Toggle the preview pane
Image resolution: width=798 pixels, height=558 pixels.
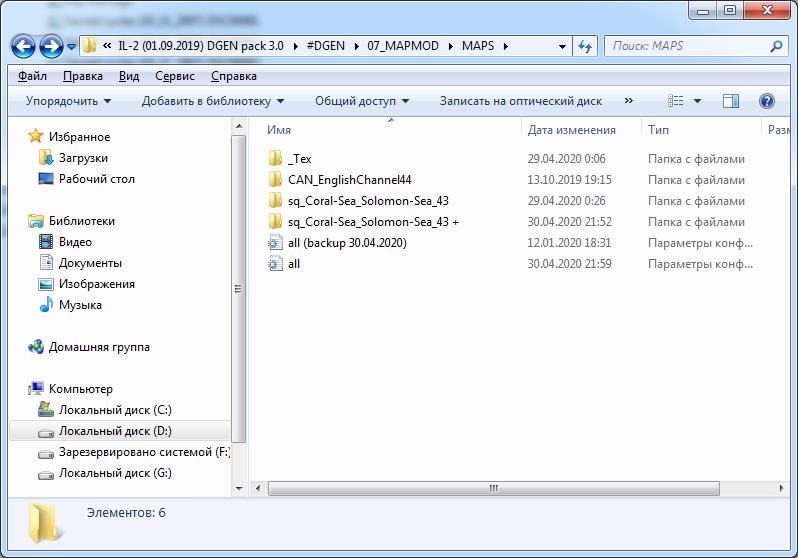point(731,101)
